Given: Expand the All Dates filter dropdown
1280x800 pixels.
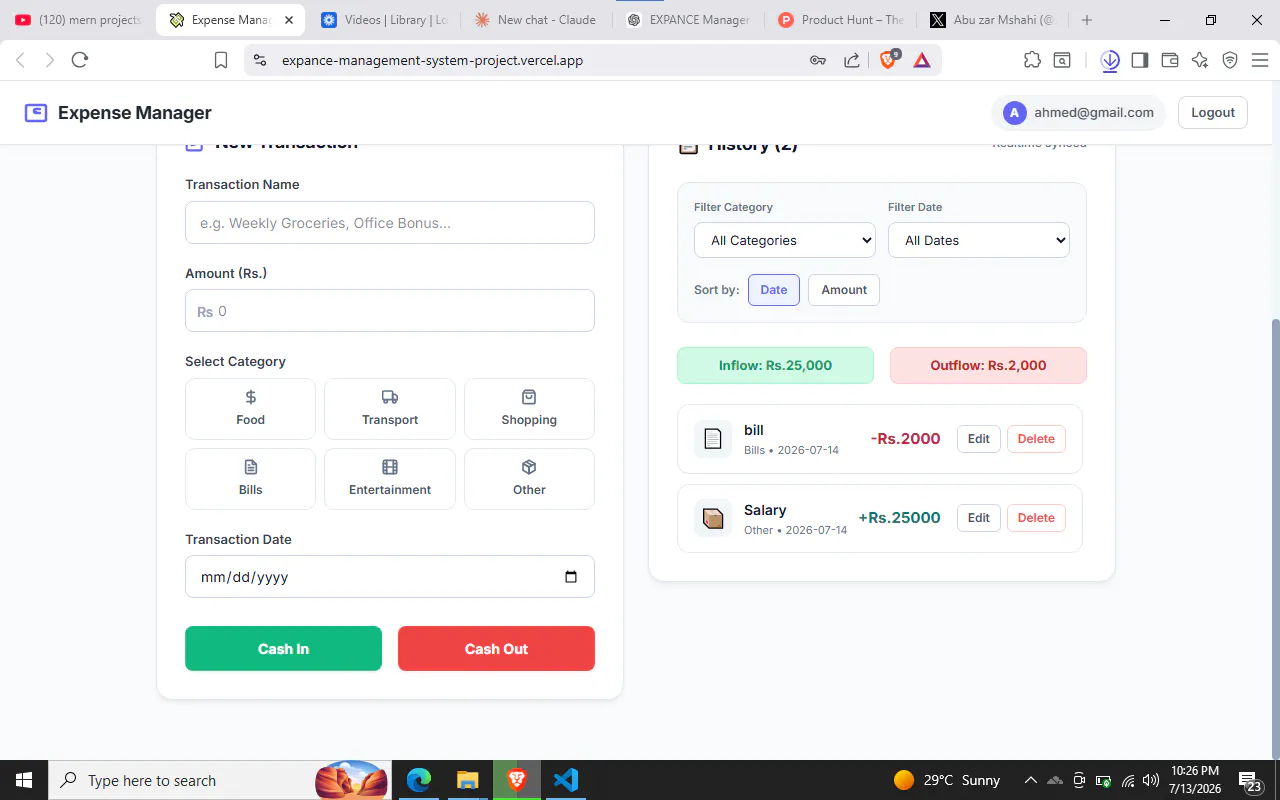Looking at the screenshot, I should pos(979,240).
